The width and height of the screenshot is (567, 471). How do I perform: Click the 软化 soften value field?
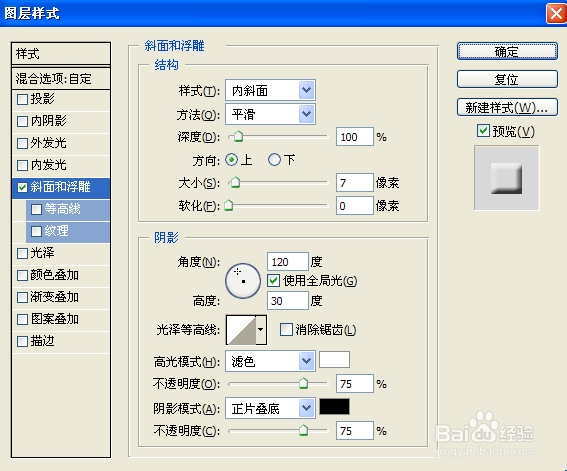click(354, 206)
